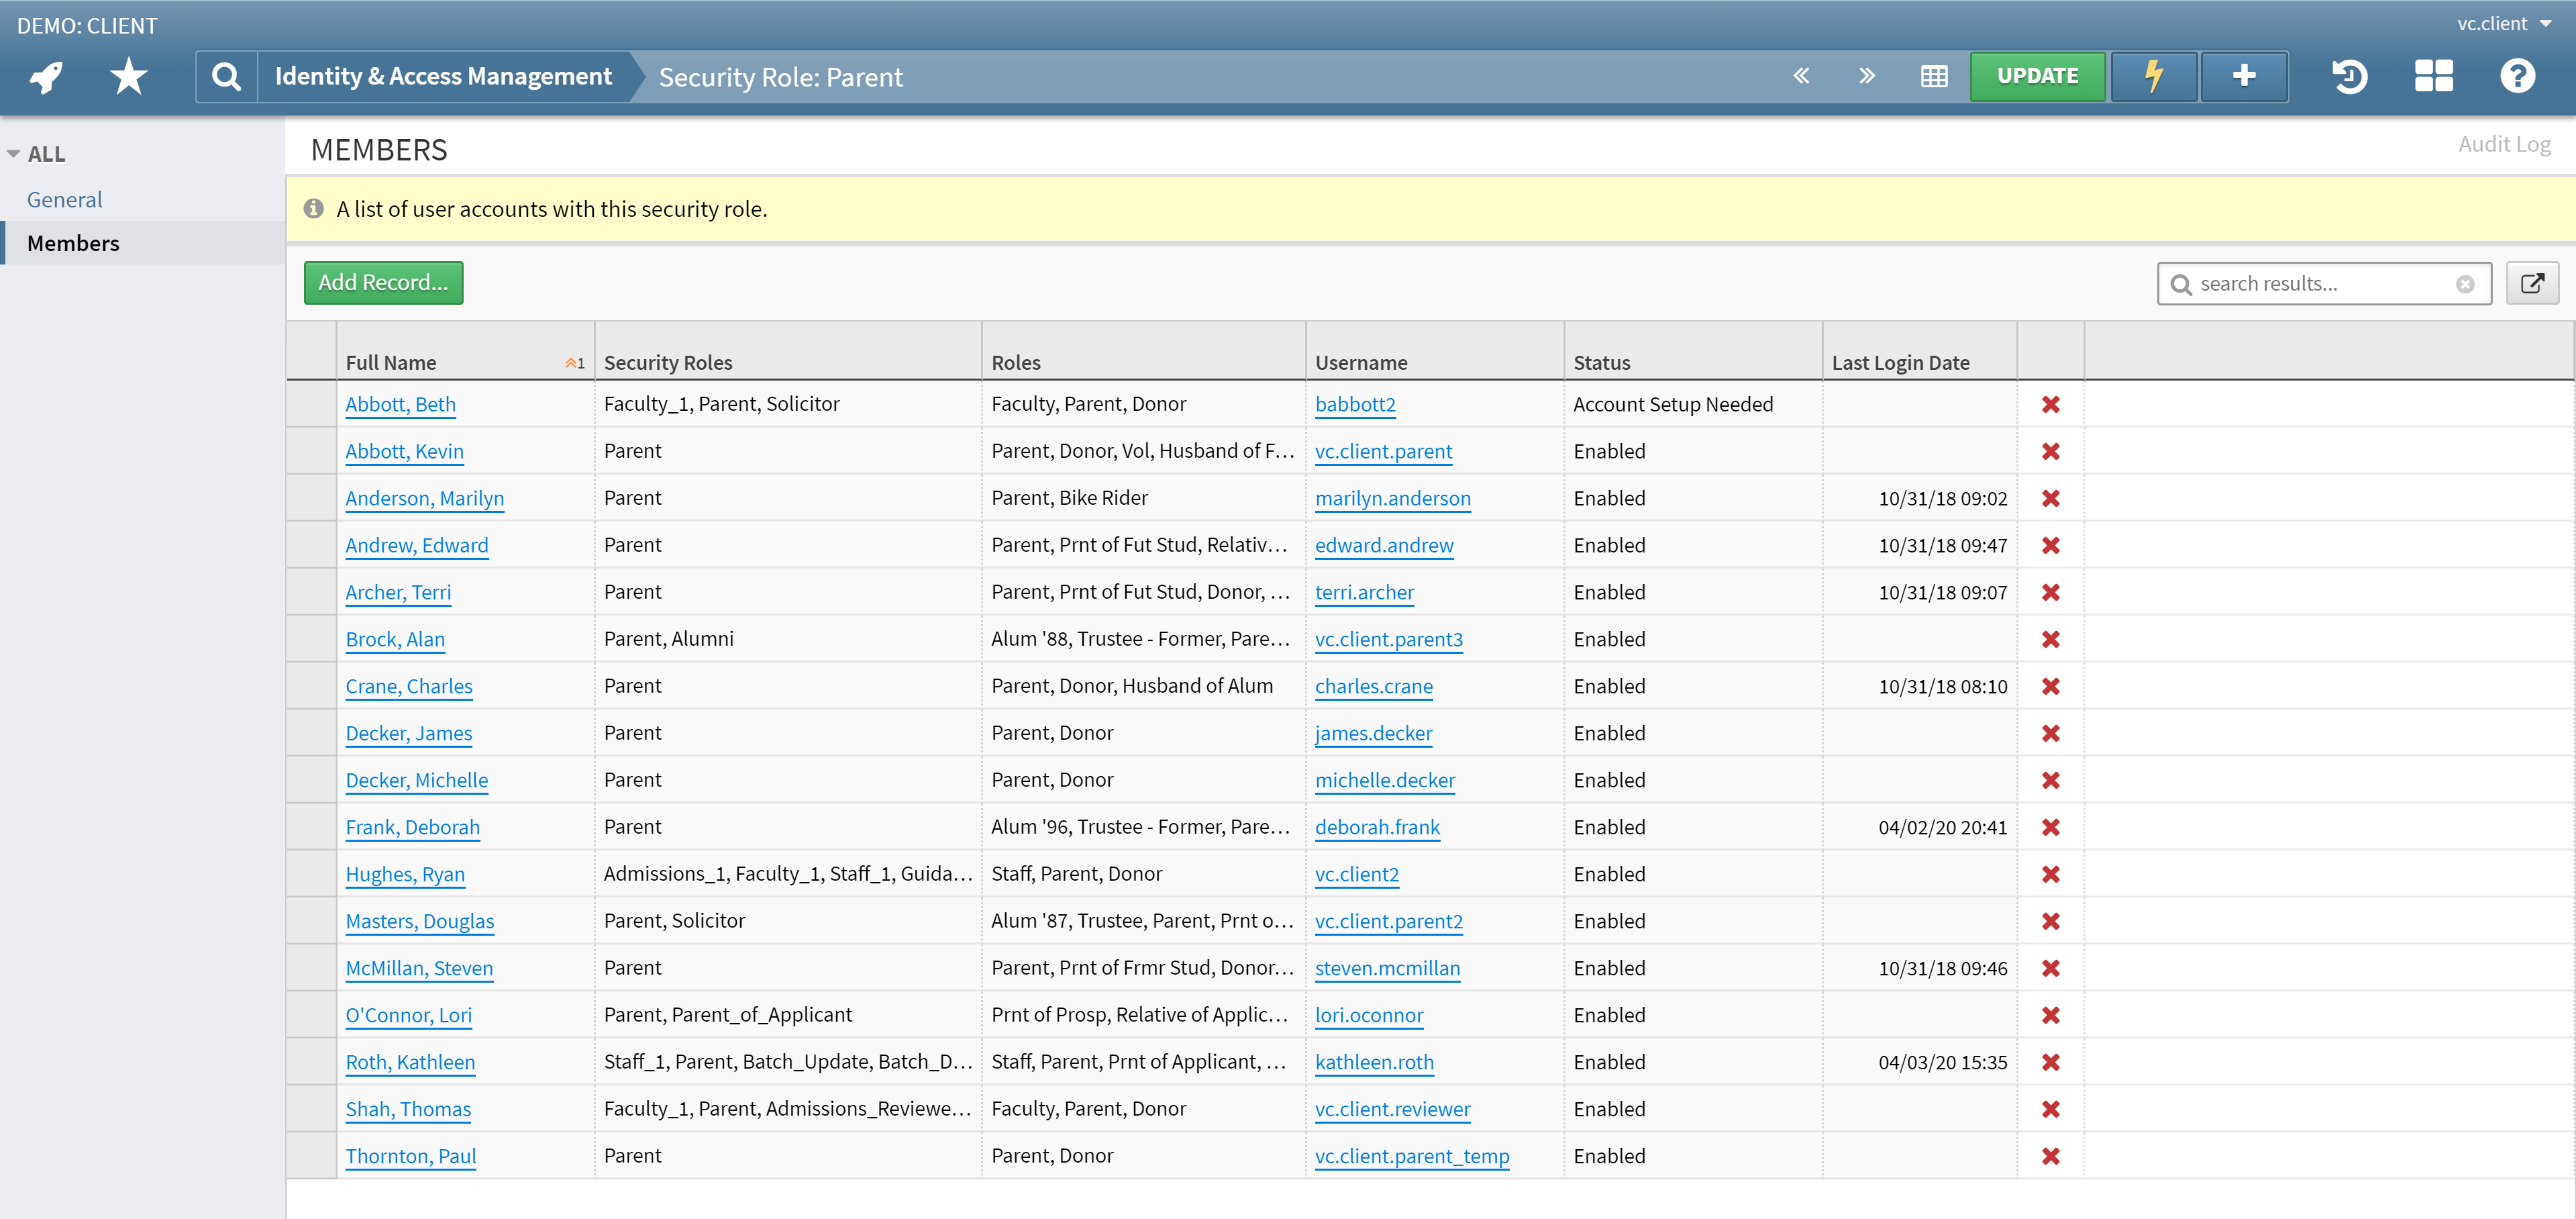Click into the search results field

tap(2324, 284)
